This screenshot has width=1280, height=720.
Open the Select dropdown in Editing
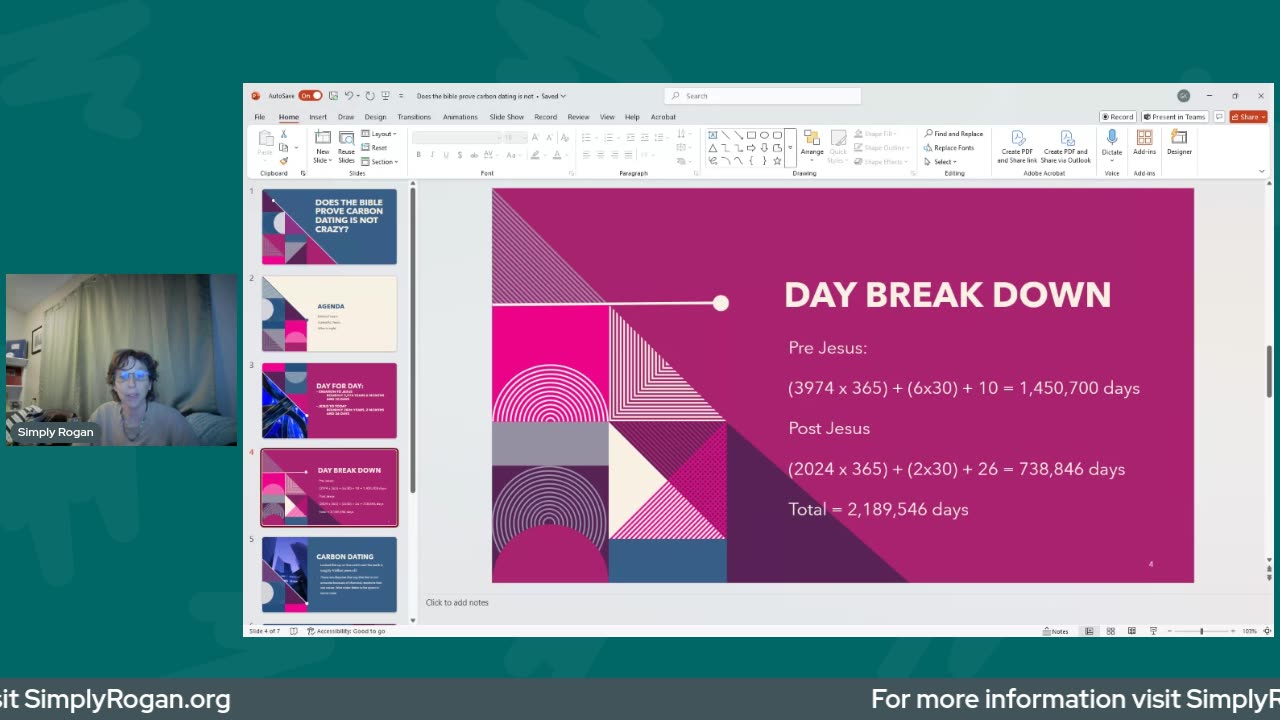tap(940, 162)
